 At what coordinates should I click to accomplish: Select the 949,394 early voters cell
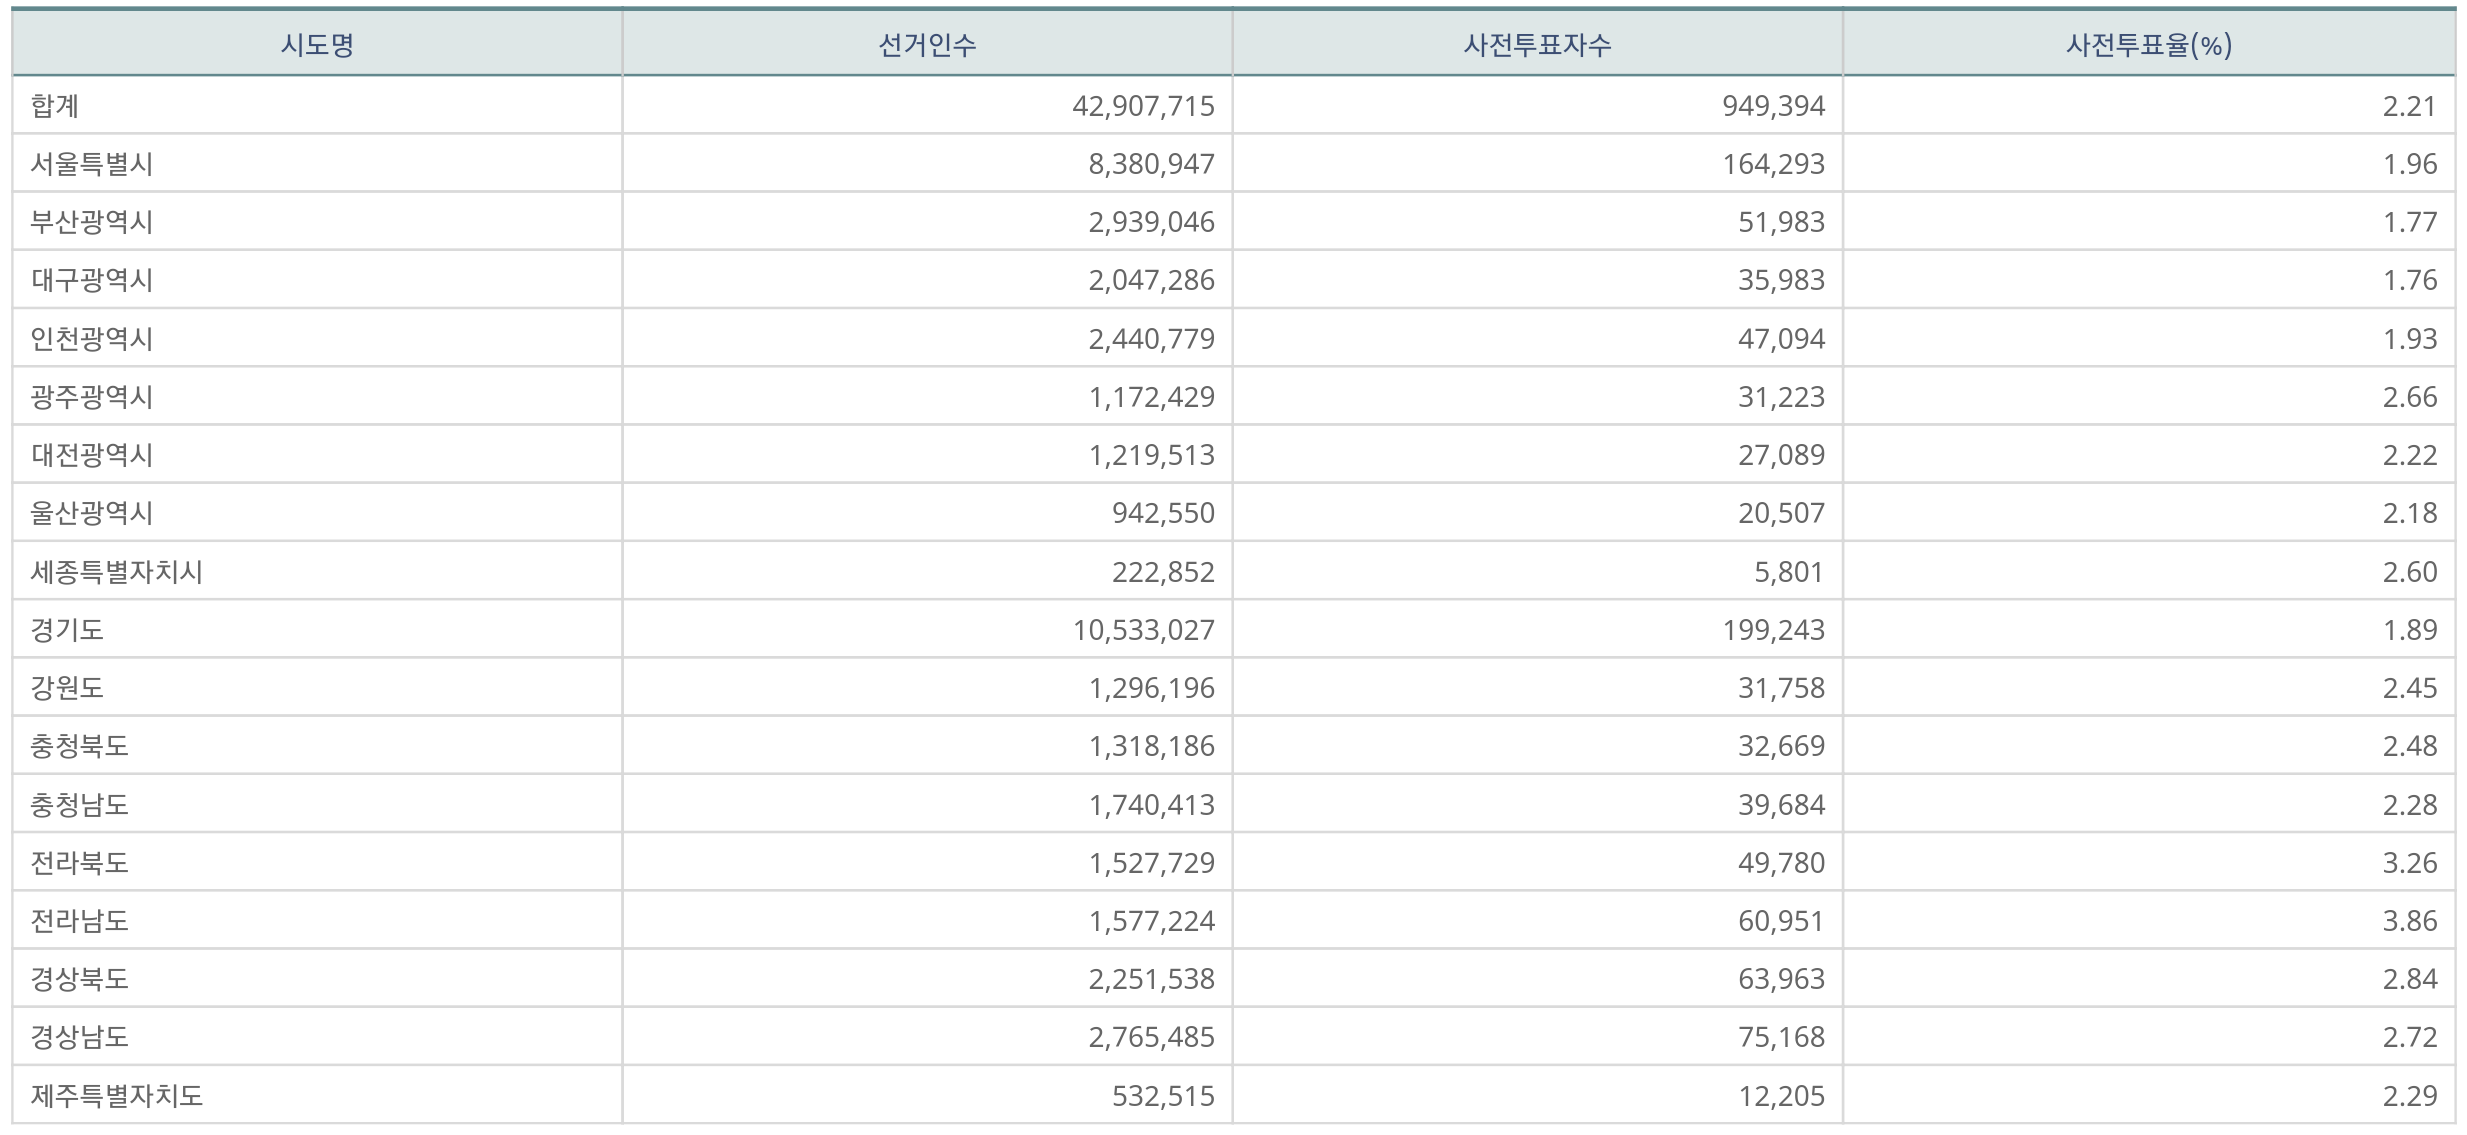tap(1773, 106)
